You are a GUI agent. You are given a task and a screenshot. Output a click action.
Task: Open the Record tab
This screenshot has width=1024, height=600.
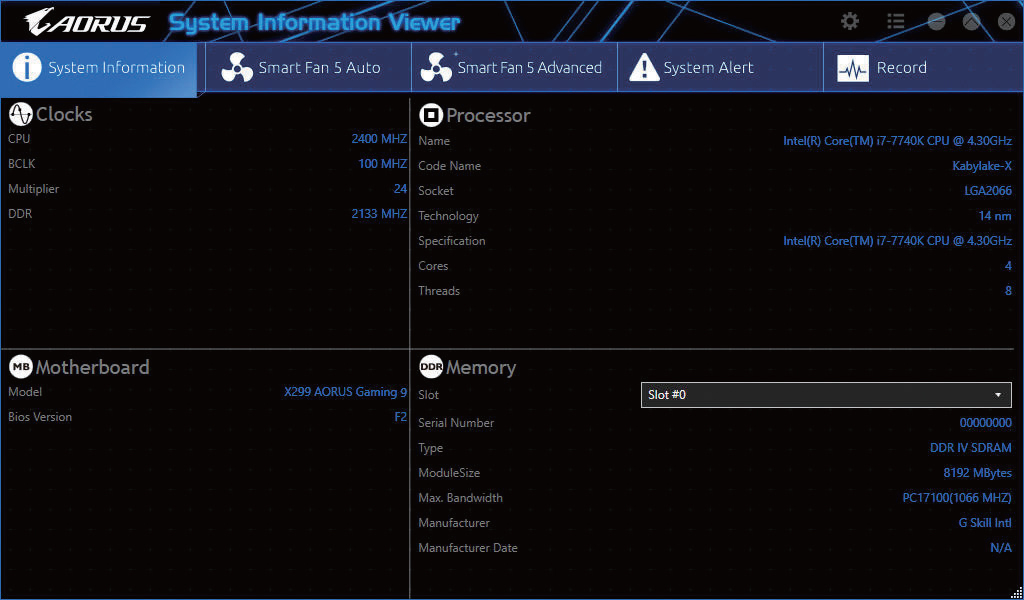coord(901,68)
